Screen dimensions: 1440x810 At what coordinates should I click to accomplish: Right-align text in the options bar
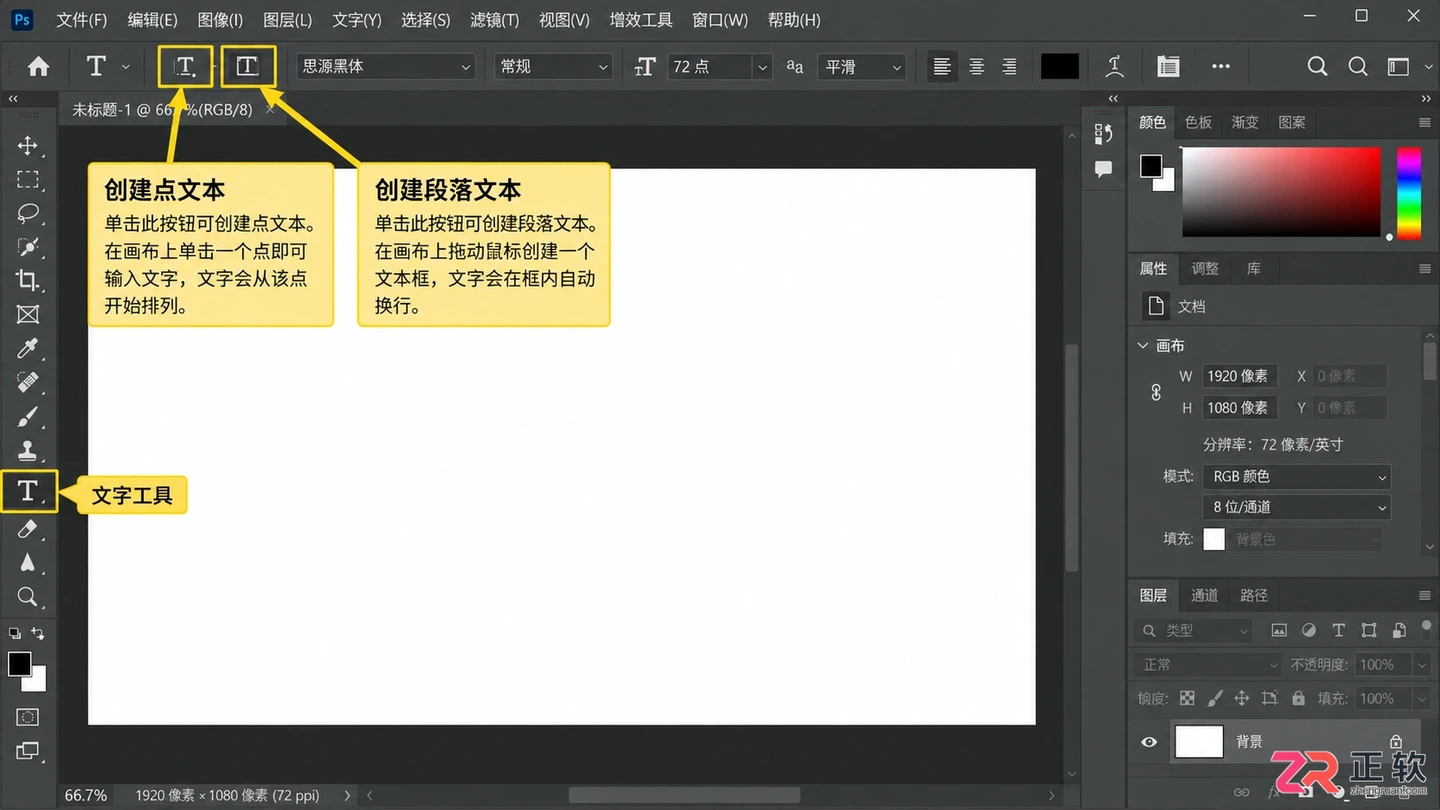tap(1009, 67)
